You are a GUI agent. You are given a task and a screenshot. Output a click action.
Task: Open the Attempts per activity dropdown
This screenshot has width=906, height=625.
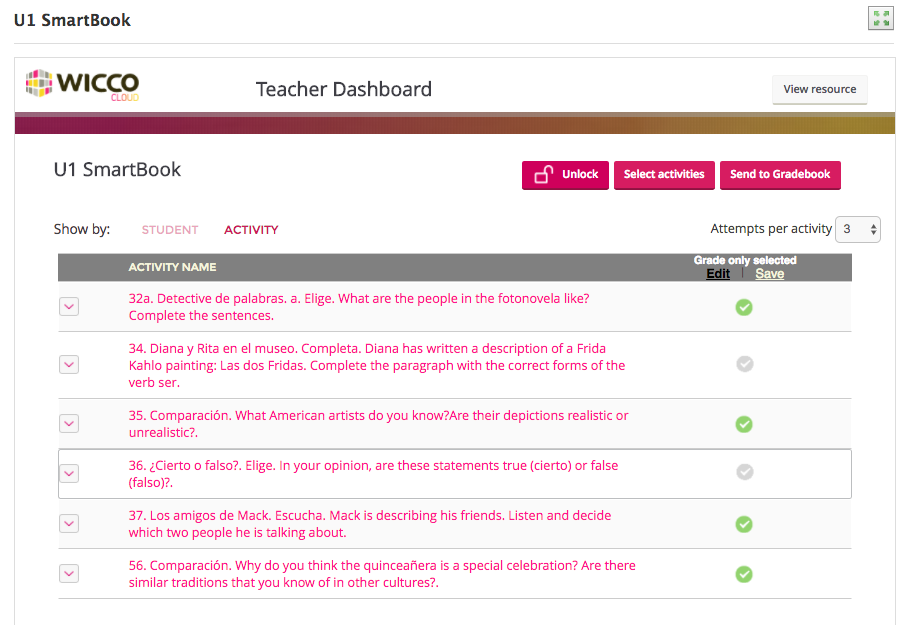[857, 229]
